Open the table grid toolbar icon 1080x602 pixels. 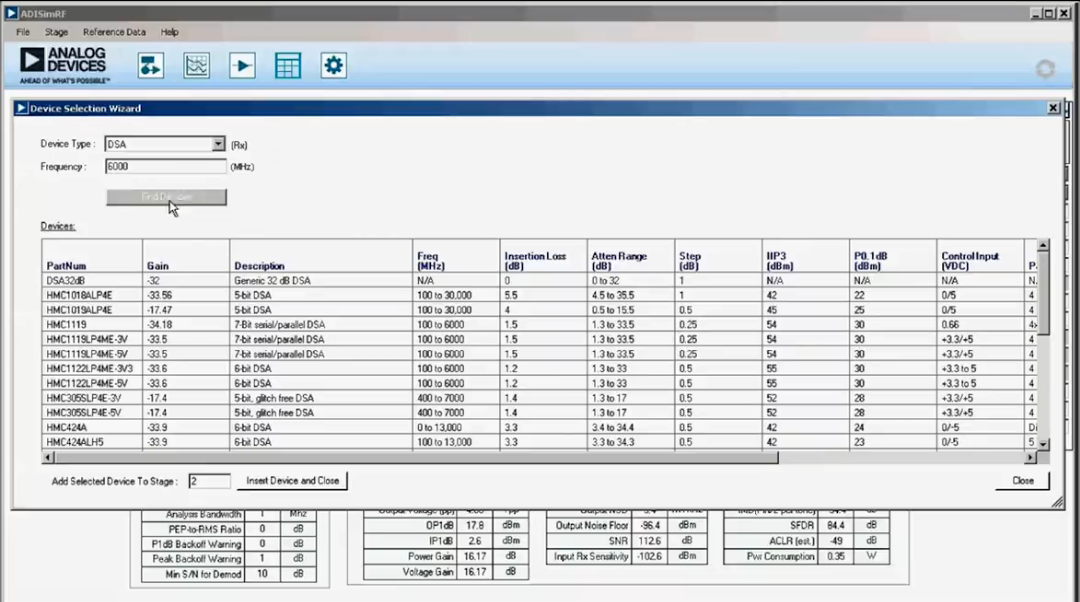287,65
